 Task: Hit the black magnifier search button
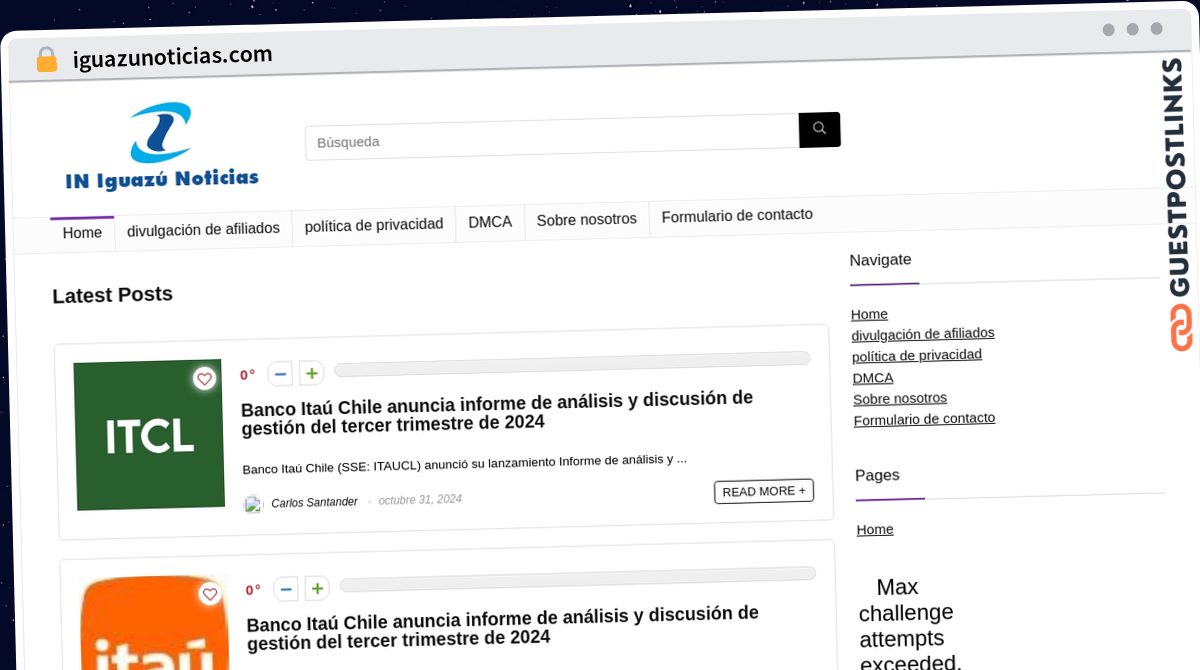[x=820, y=129]
